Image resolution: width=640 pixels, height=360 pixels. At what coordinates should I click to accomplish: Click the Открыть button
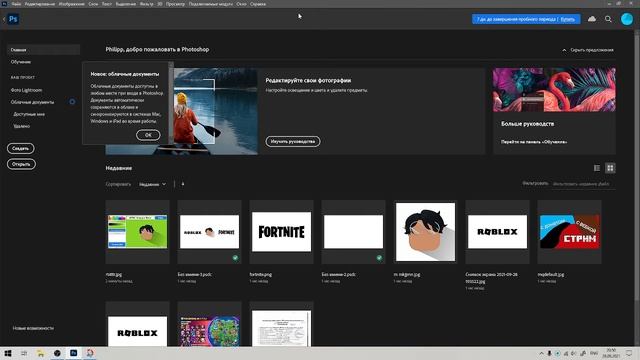click(x=21, y=164)
